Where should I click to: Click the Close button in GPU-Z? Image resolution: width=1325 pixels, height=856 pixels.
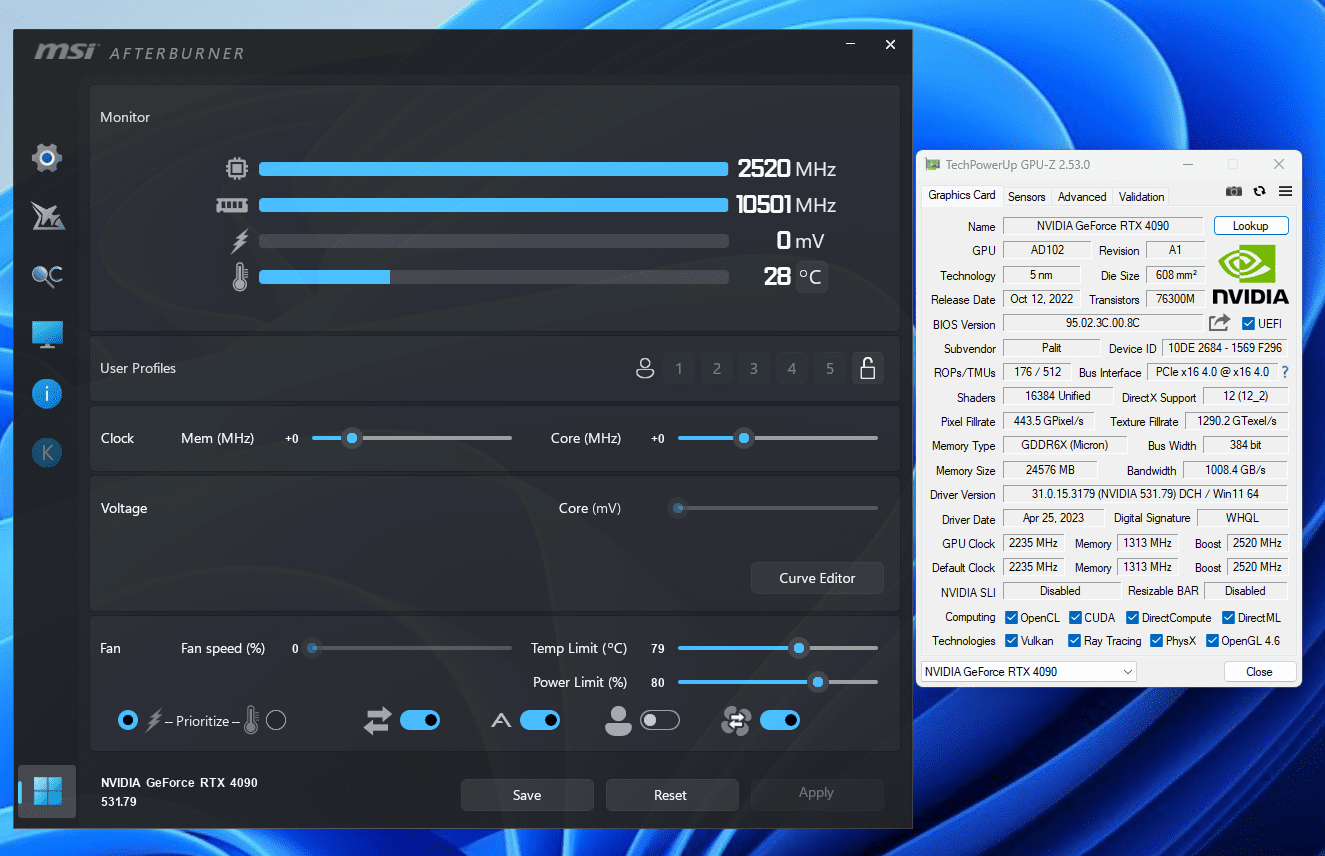[1260, 672]
